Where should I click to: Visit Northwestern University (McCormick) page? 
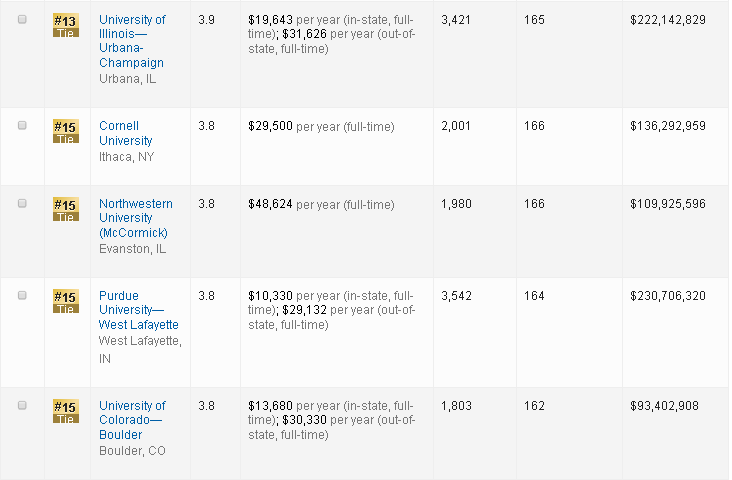tap(135, 218)
